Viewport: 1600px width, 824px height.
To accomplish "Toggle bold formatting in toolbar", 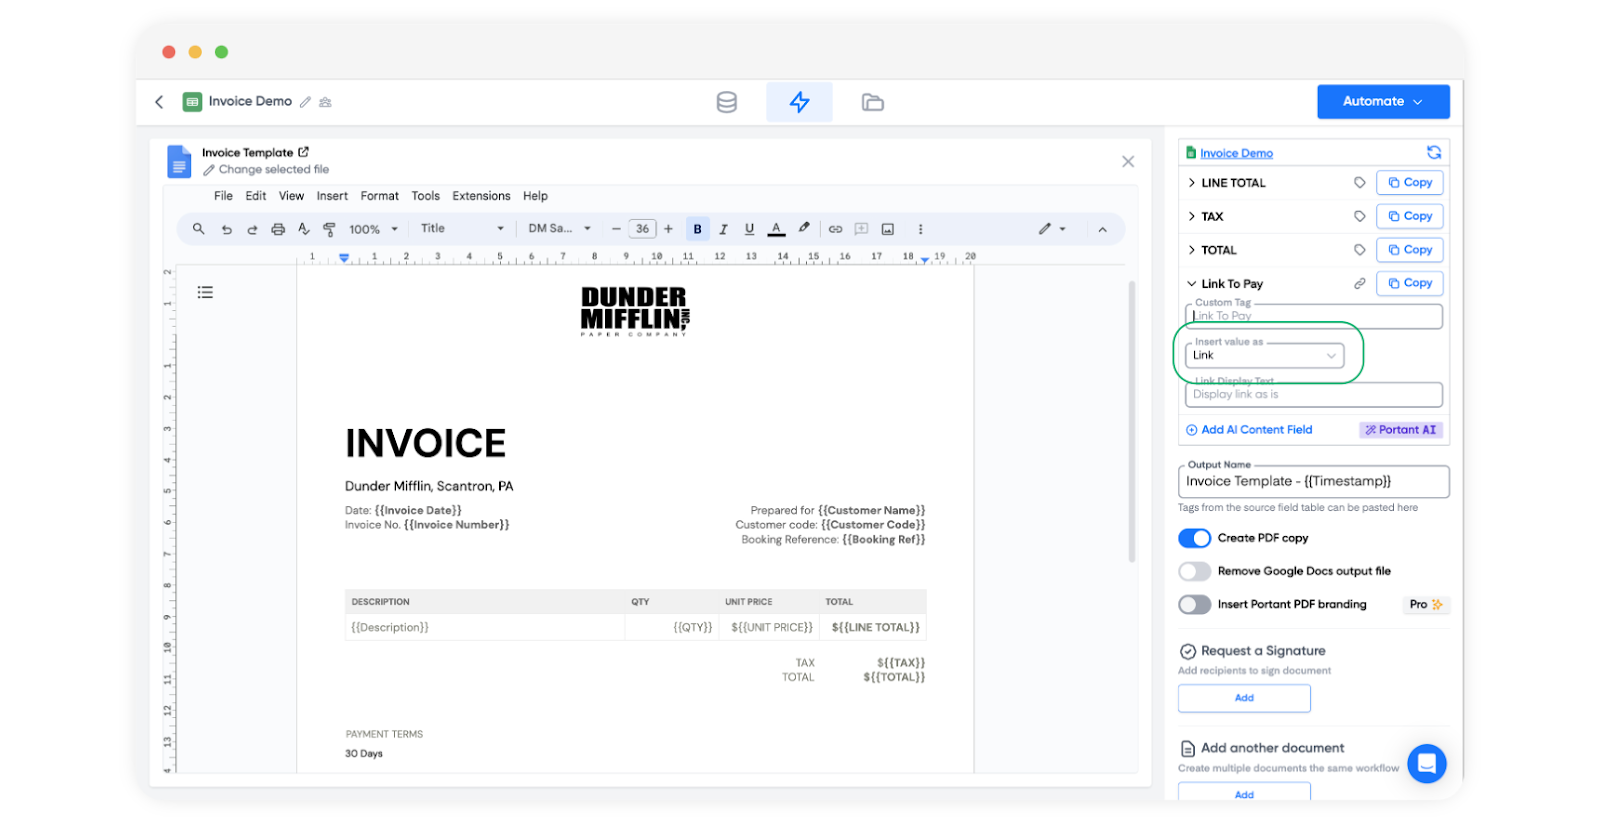I will pyautogui.click(x=697, y=229).
